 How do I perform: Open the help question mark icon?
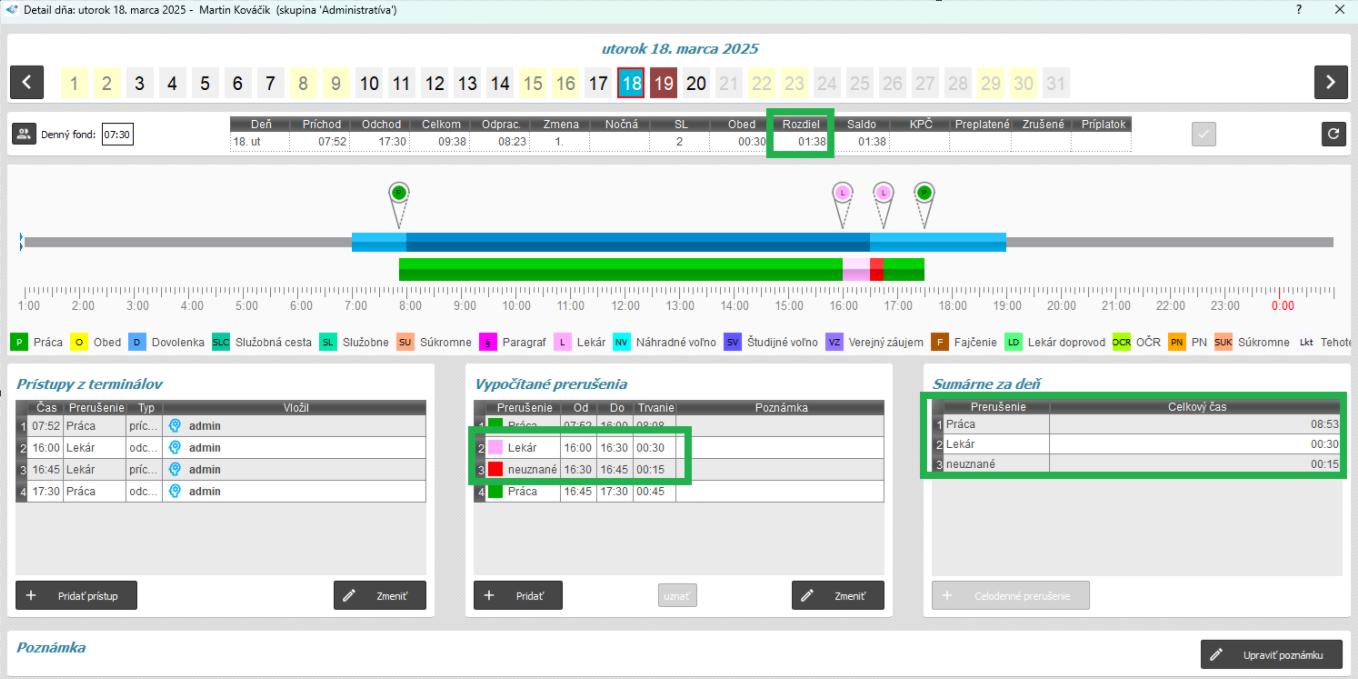click(x=1299, y=9)
